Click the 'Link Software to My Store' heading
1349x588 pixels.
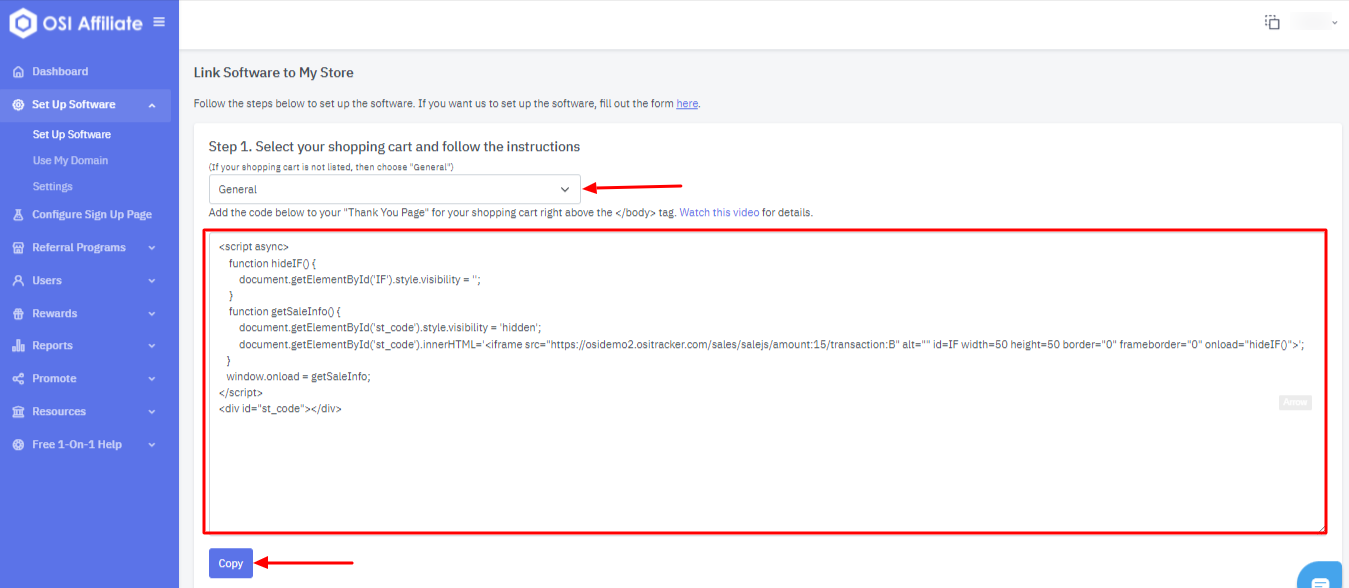[x=274, y=73]
